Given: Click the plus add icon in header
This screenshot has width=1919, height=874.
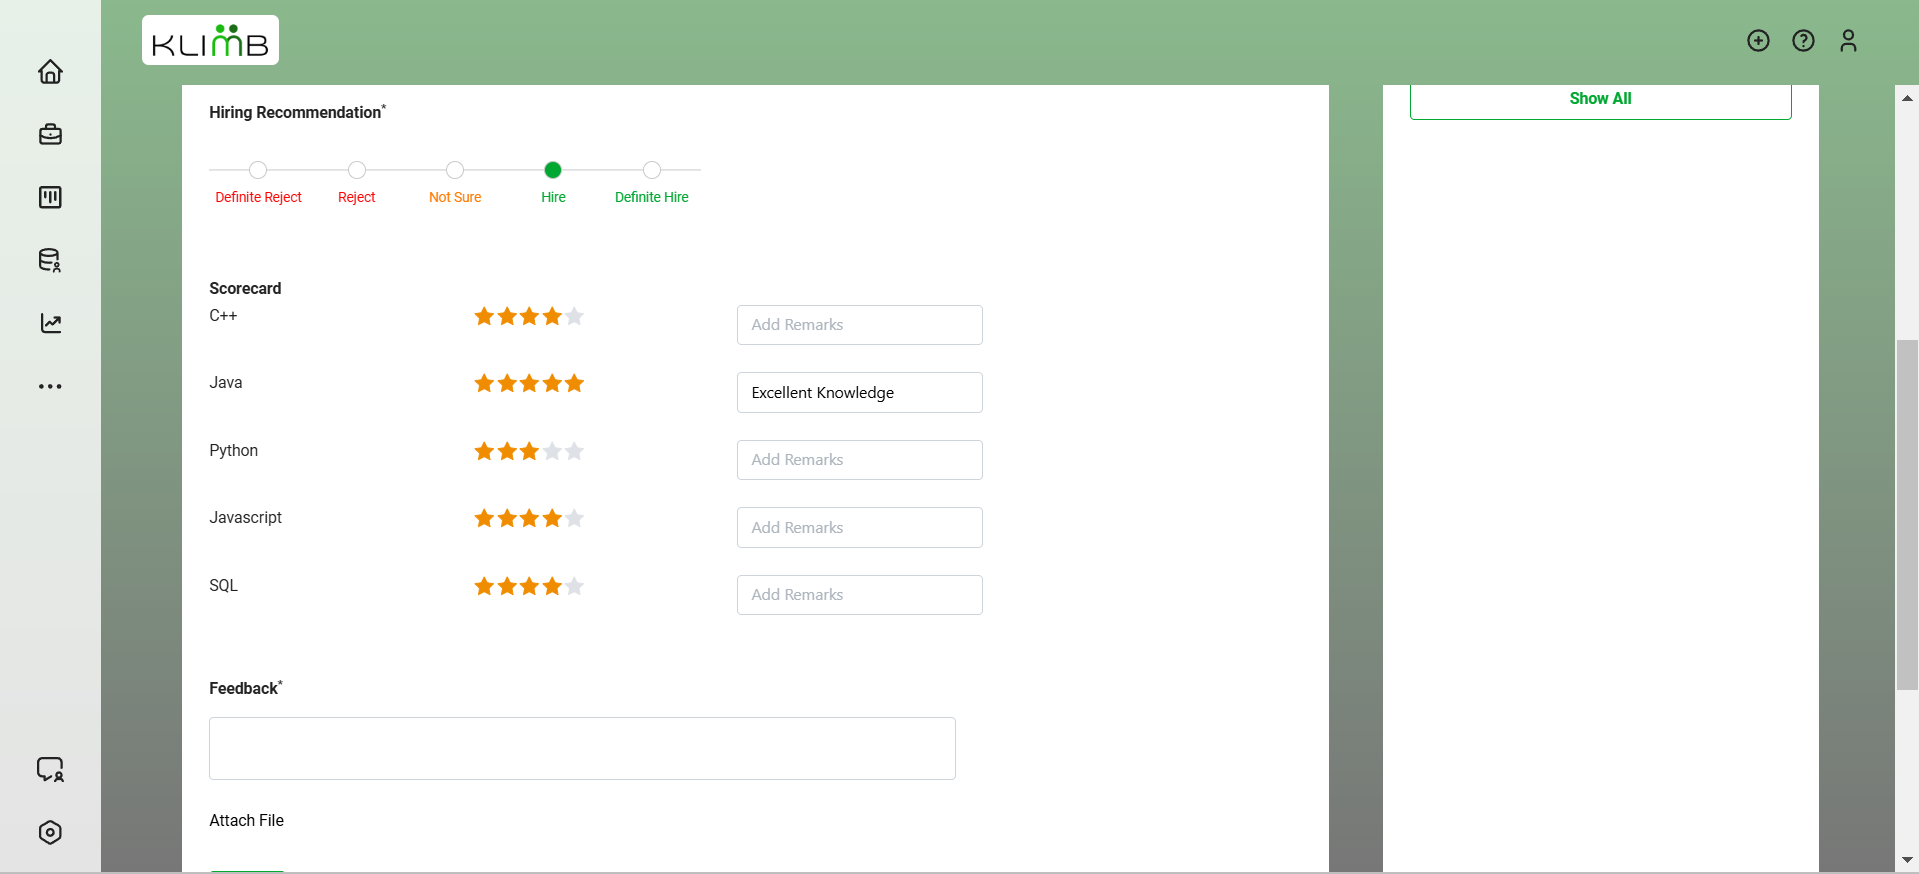Looking at the screenshot, I should (1758, 40).
